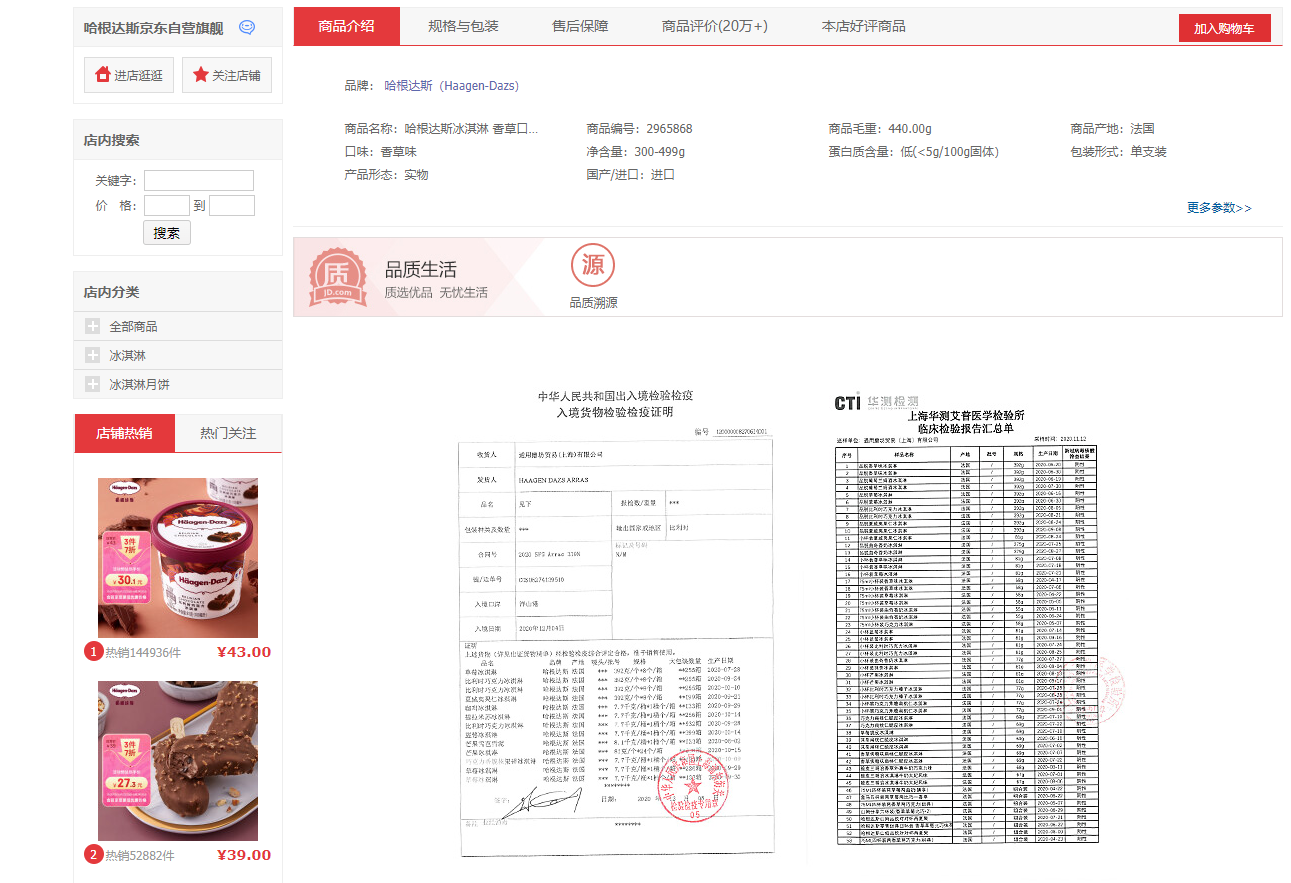This screenshot has width=1291, height=883.
Task: Click the minimum price input field
Action: coord(166,206)
